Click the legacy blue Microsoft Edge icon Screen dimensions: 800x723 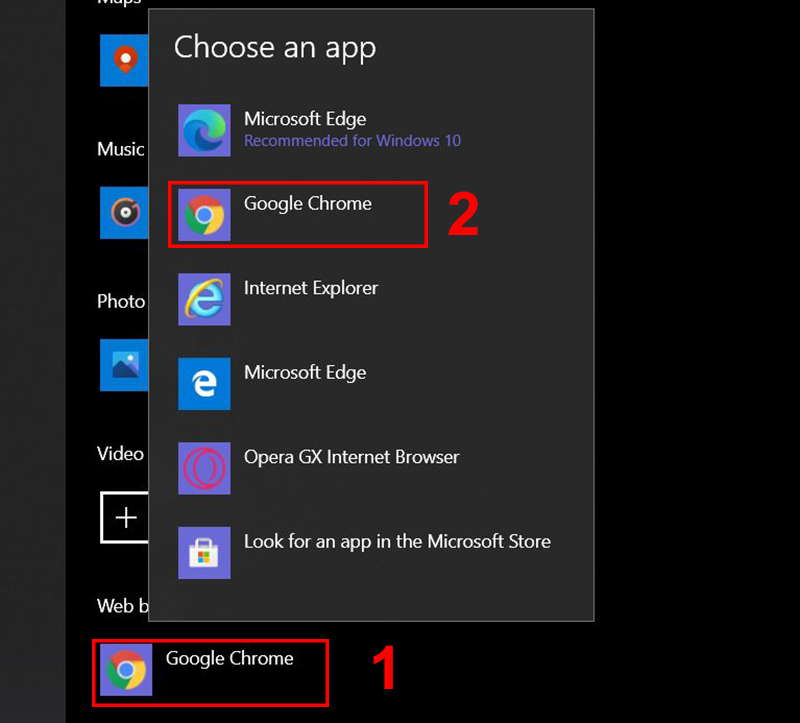204,384
